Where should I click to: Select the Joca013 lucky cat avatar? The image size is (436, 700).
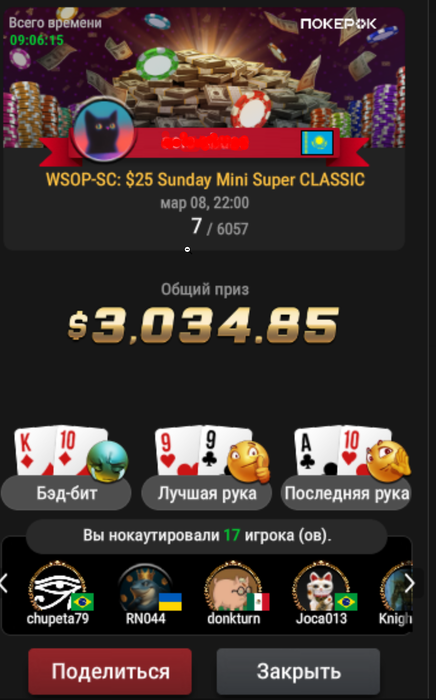coord(321,587)
